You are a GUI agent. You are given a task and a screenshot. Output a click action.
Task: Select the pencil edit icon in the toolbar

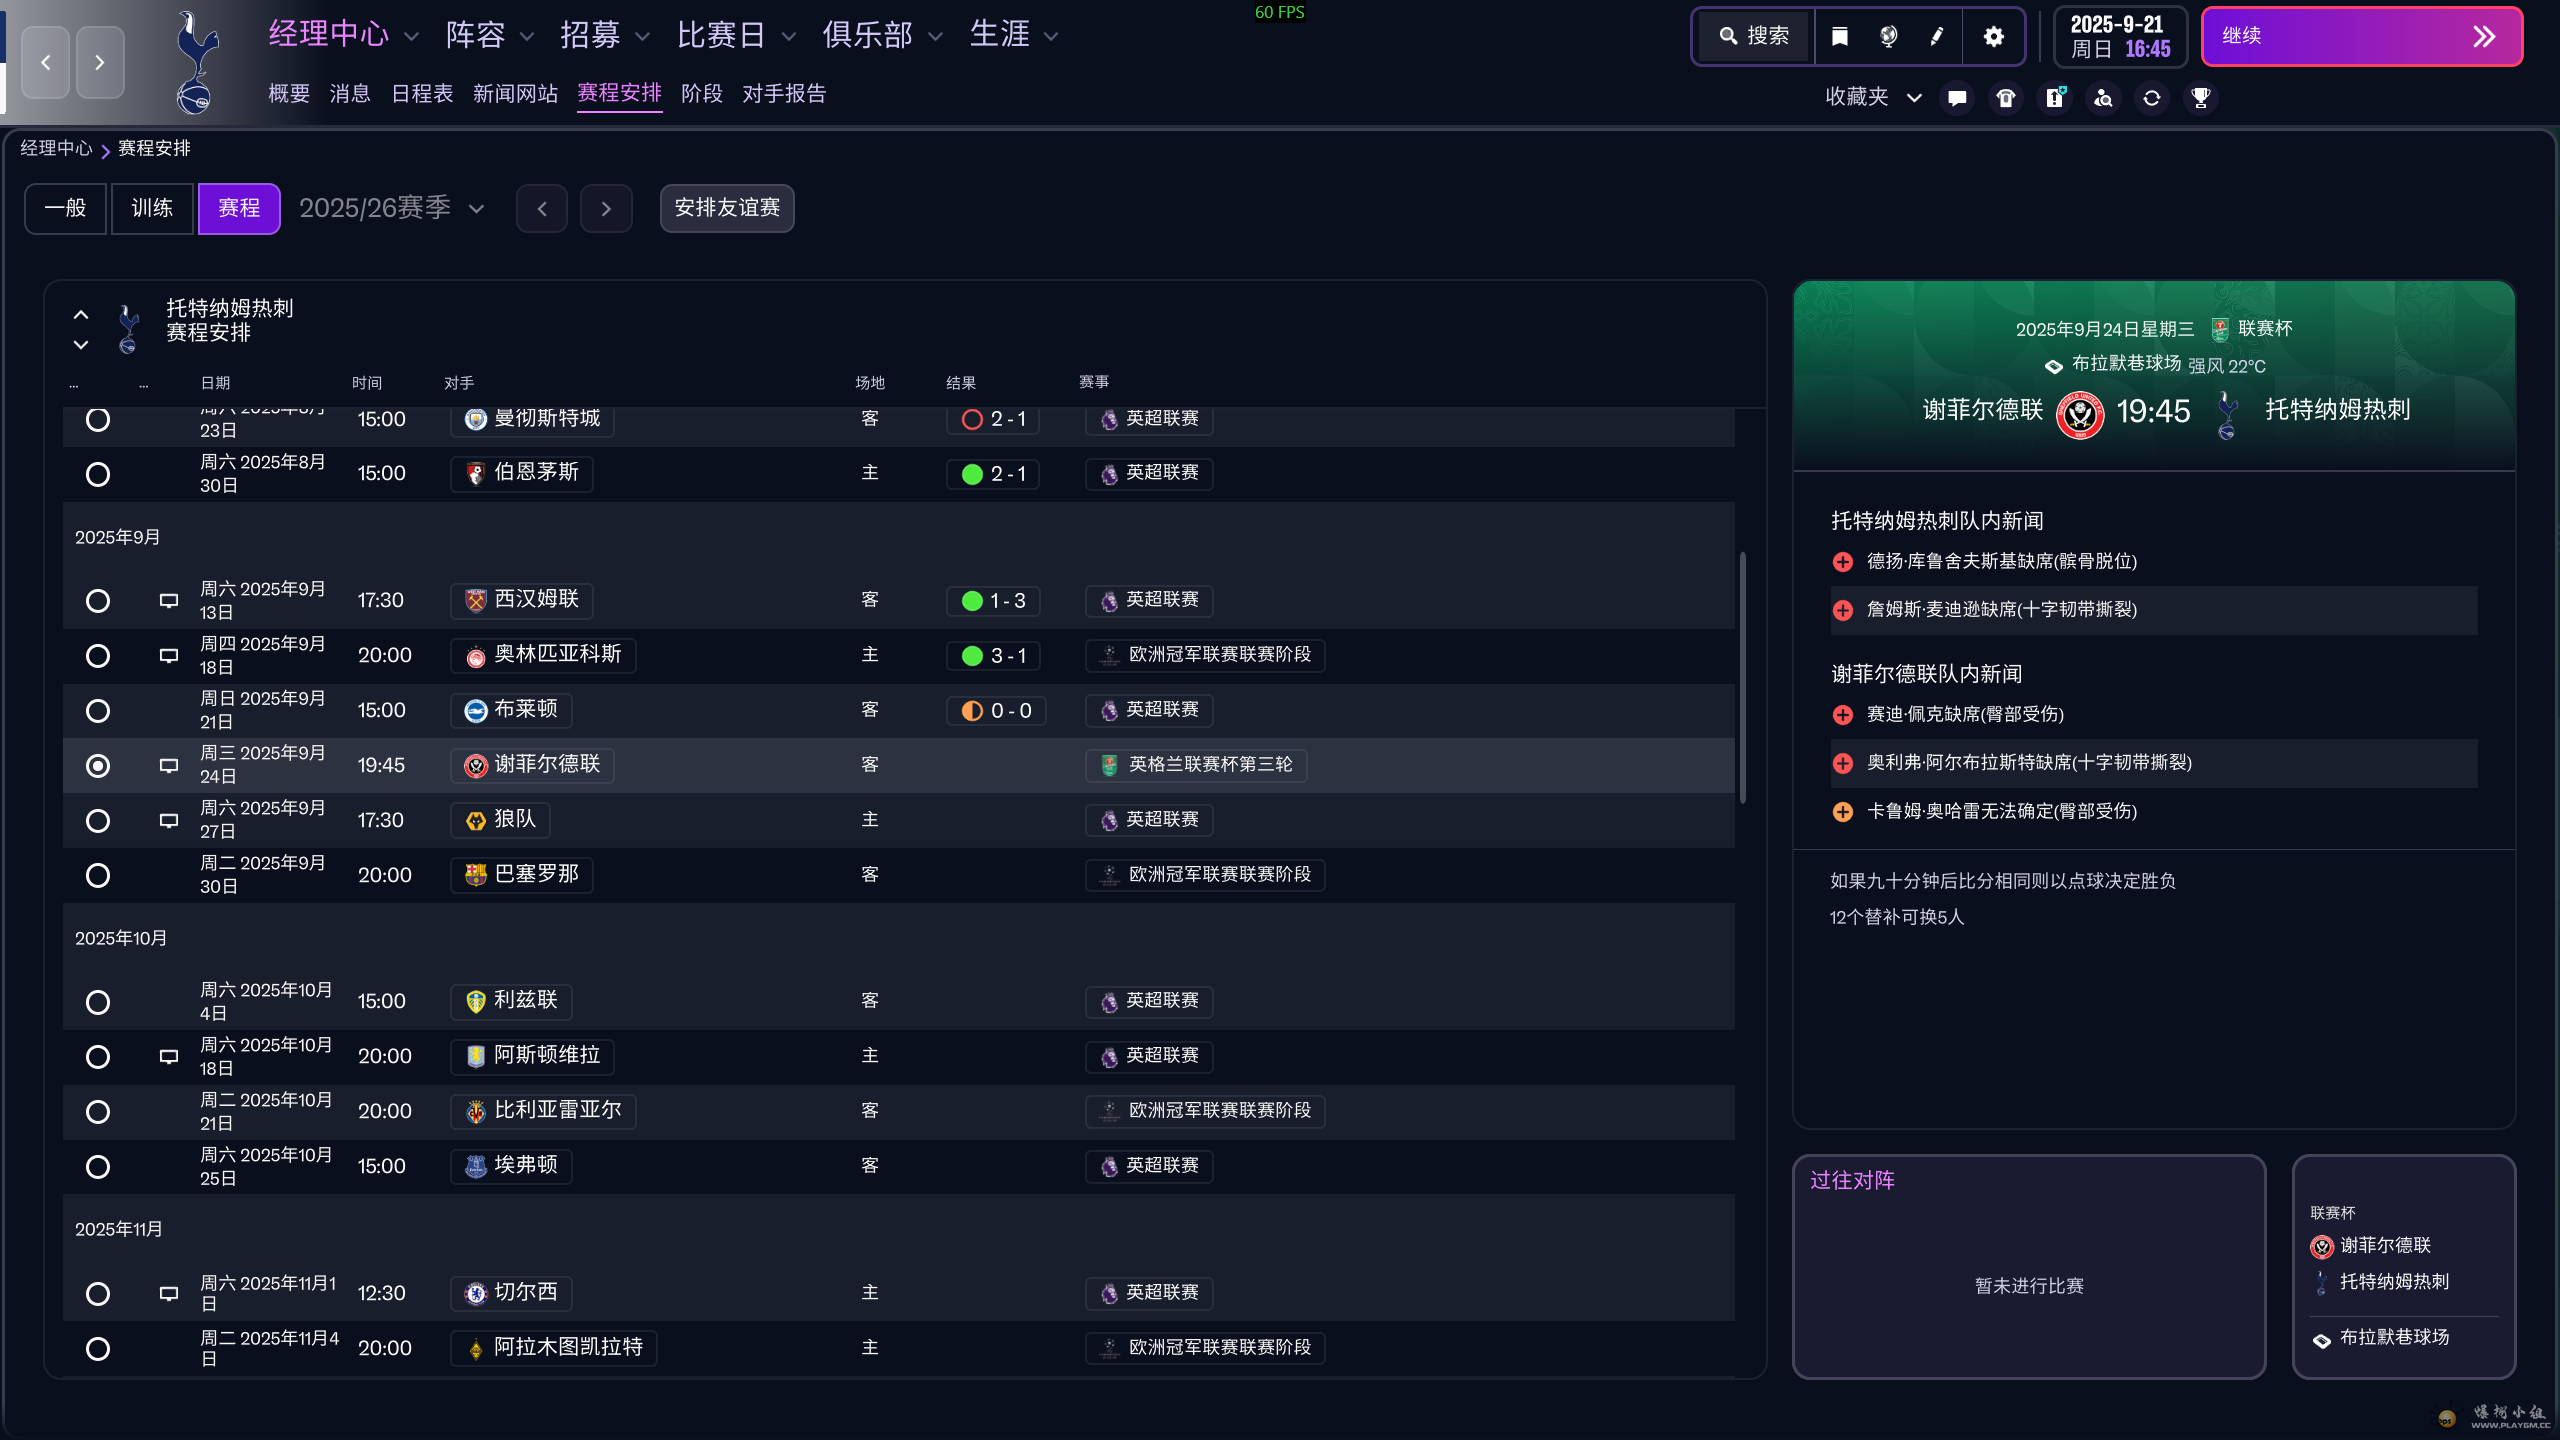click(x=1937, y=37)
